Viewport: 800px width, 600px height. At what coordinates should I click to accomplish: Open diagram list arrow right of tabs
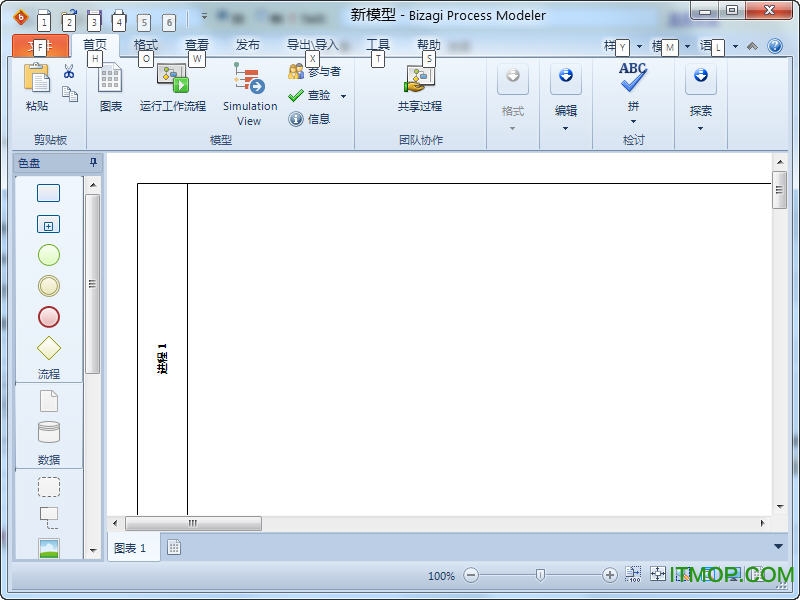click(778, 546)
